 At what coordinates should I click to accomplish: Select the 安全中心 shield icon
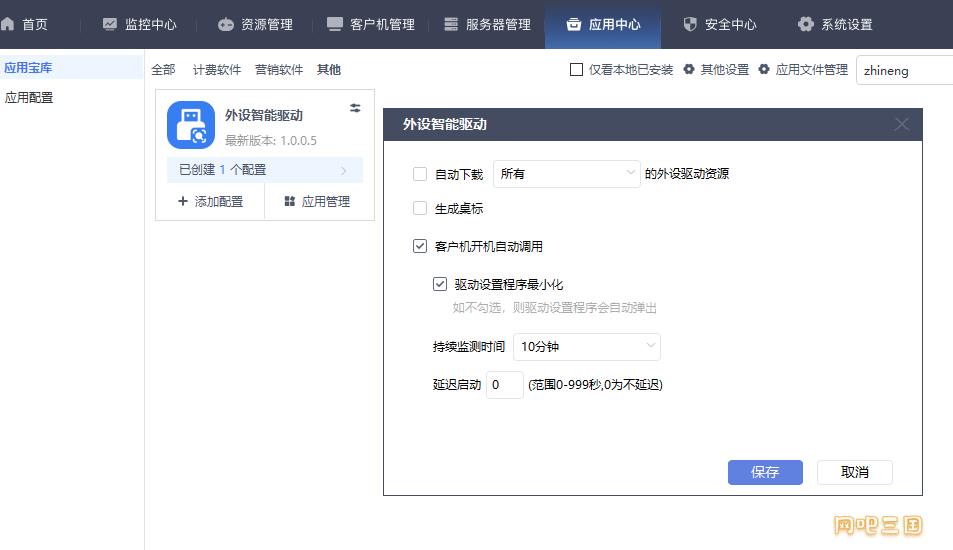690,24
